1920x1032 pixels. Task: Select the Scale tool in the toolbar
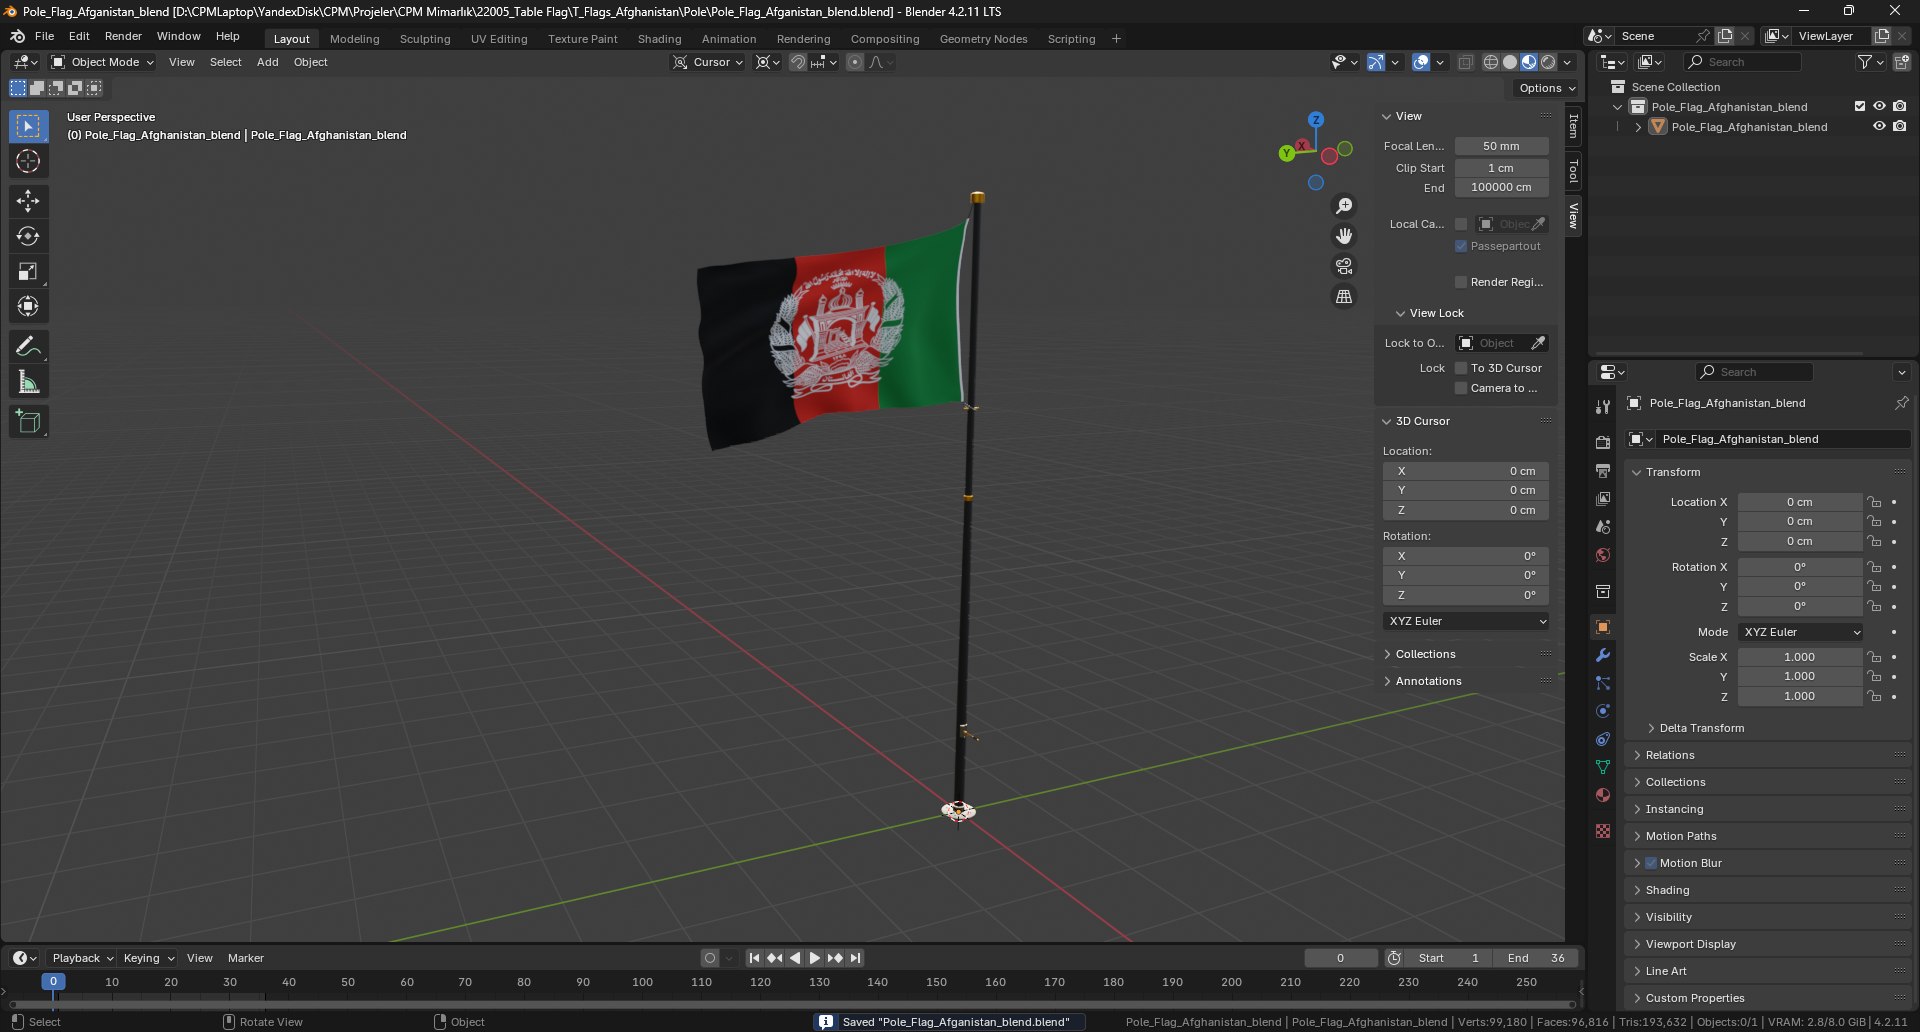[x=28, y=271]
